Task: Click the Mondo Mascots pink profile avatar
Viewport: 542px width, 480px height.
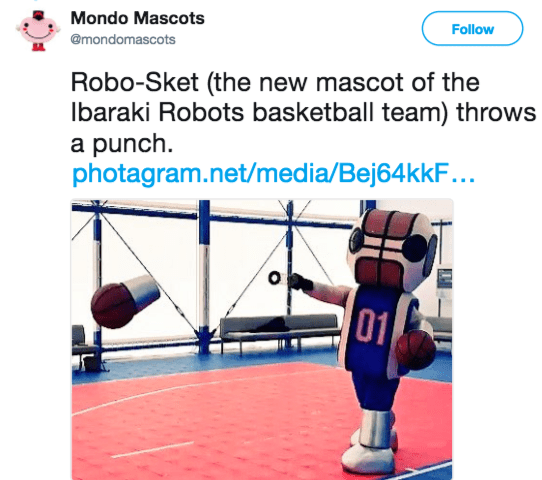Action: click(x=38, y=30)
